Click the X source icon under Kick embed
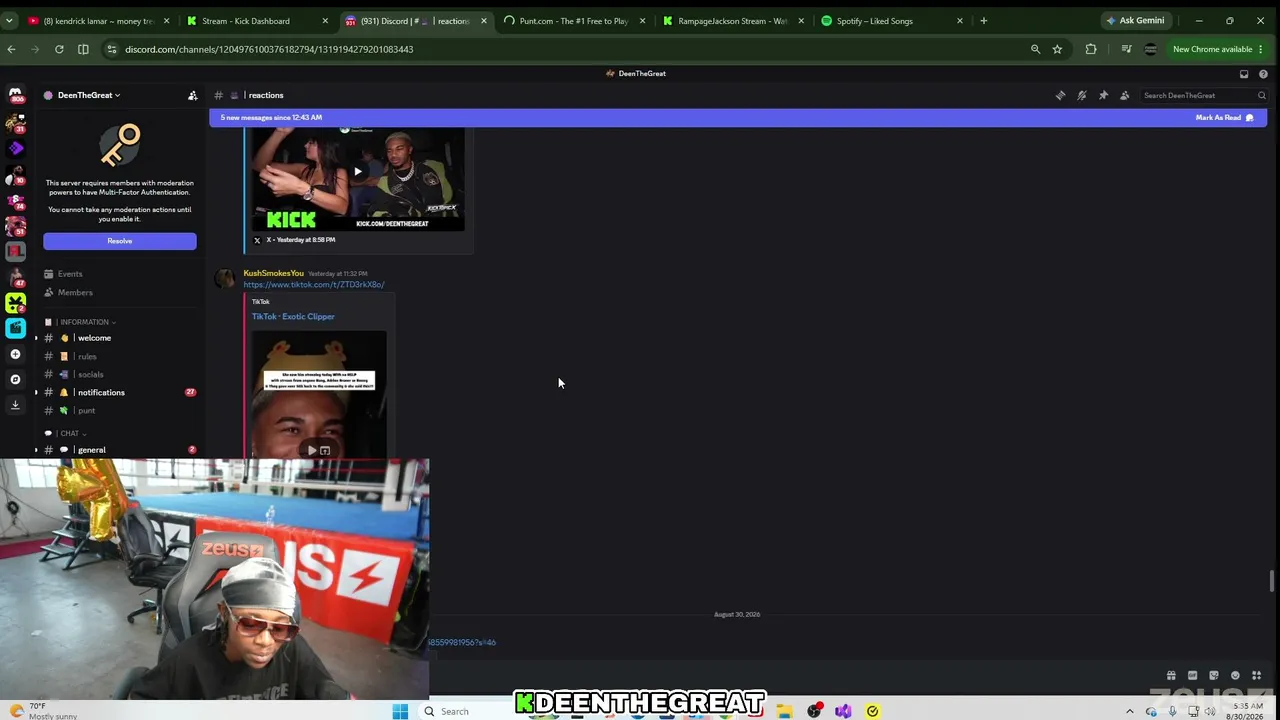This screenshot has height=720, width=1280. [x=257, y=240]
